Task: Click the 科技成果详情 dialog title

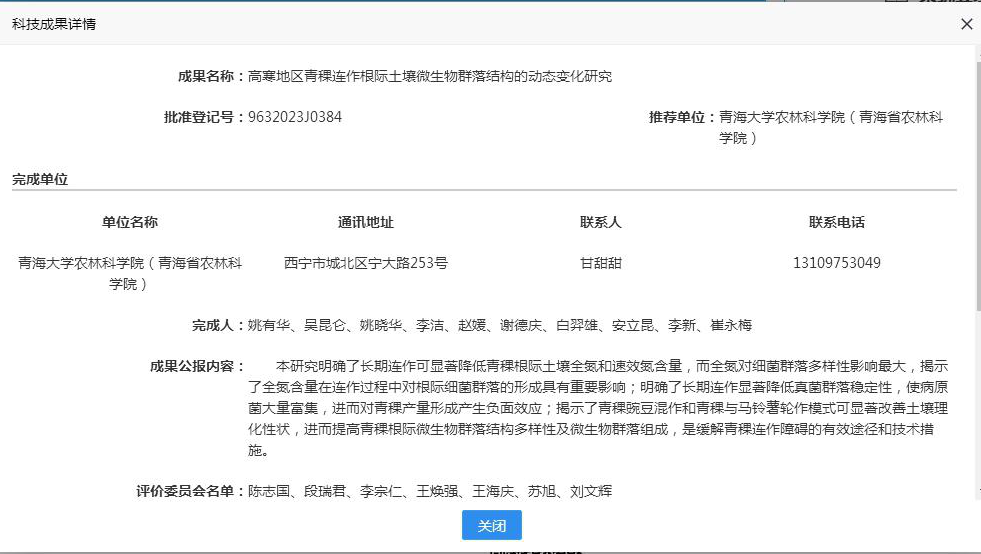Action: tap(54, 24)
